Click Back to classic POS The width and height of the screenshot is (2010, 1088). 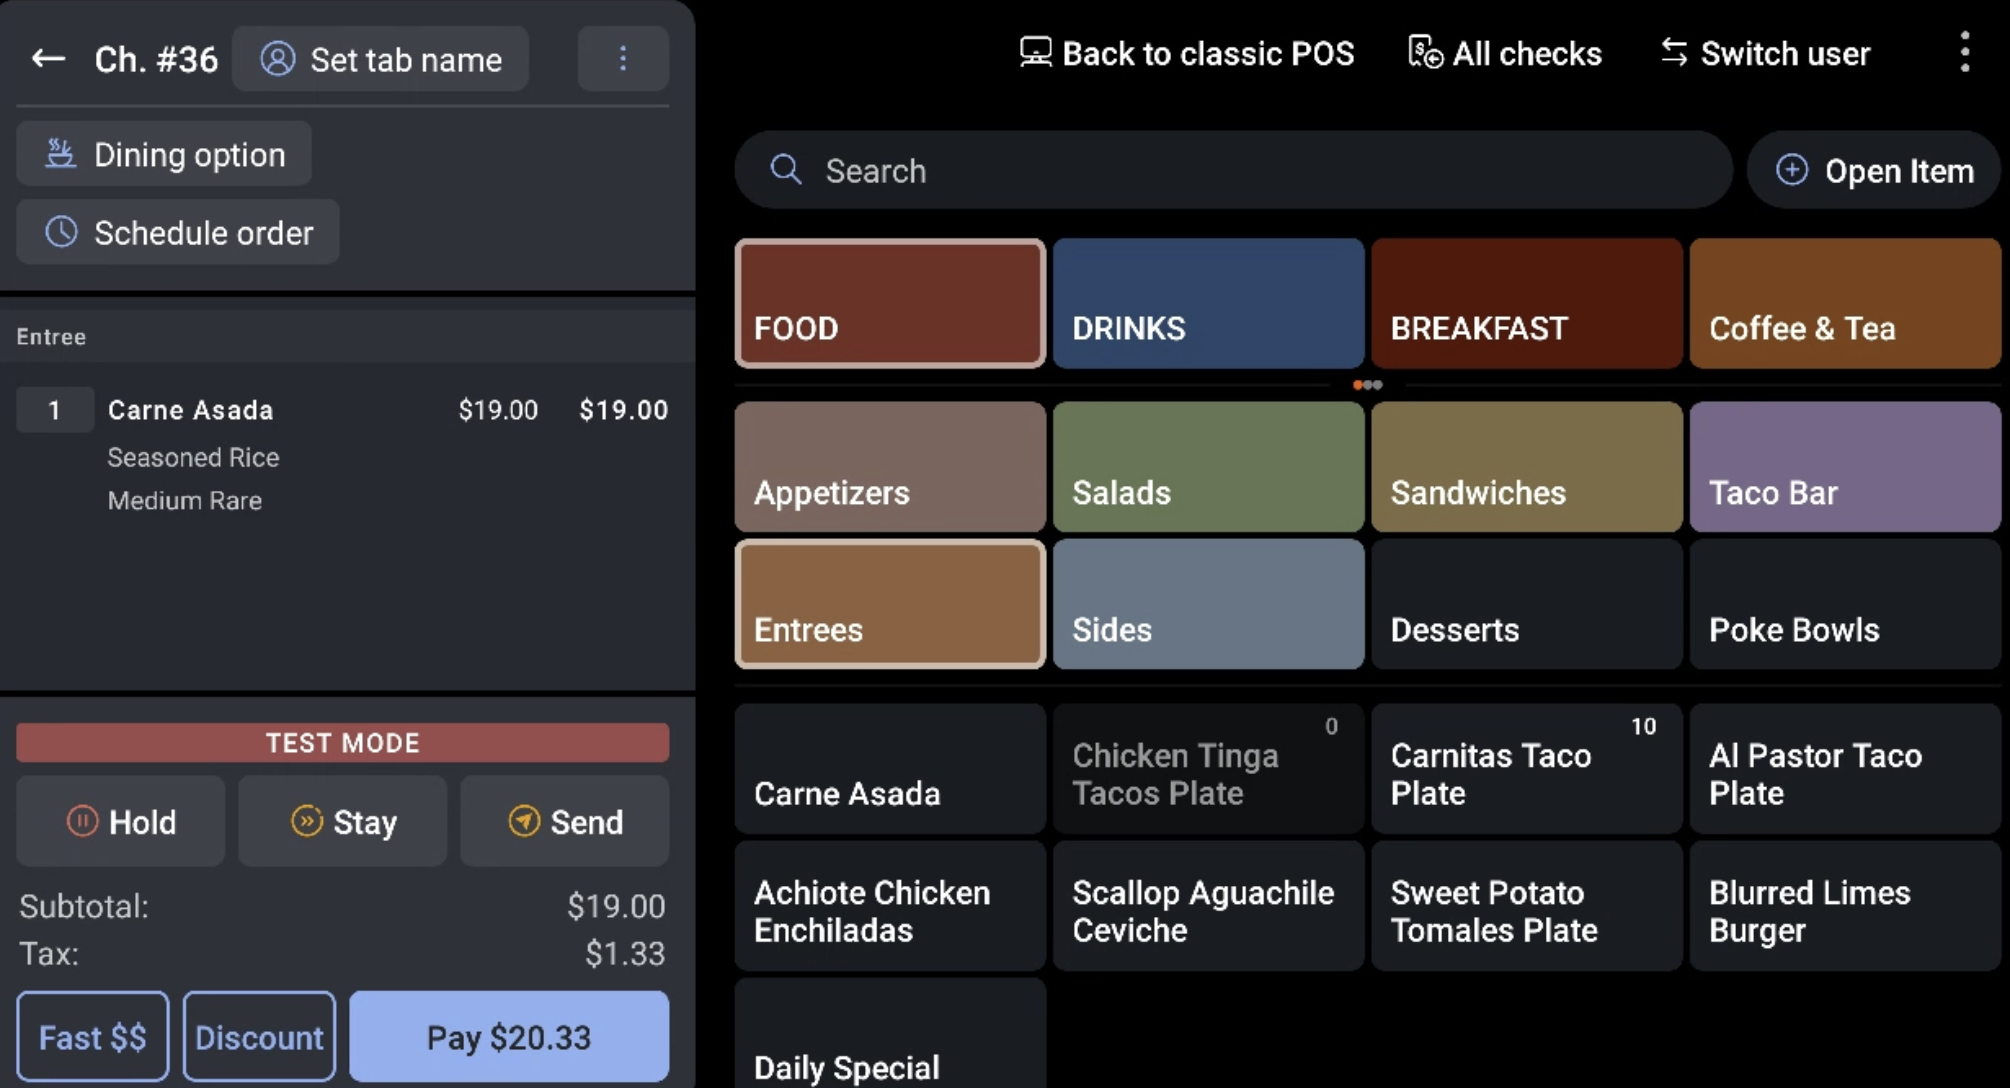pos(1186,53)
